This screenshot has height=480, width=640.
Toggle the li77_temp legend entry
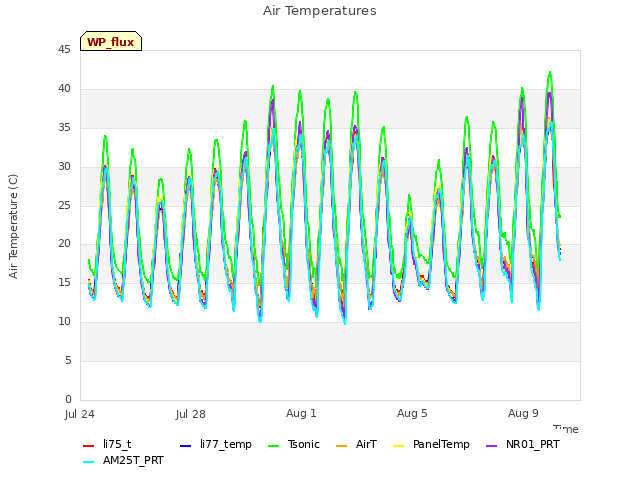[x=216, y=444]
